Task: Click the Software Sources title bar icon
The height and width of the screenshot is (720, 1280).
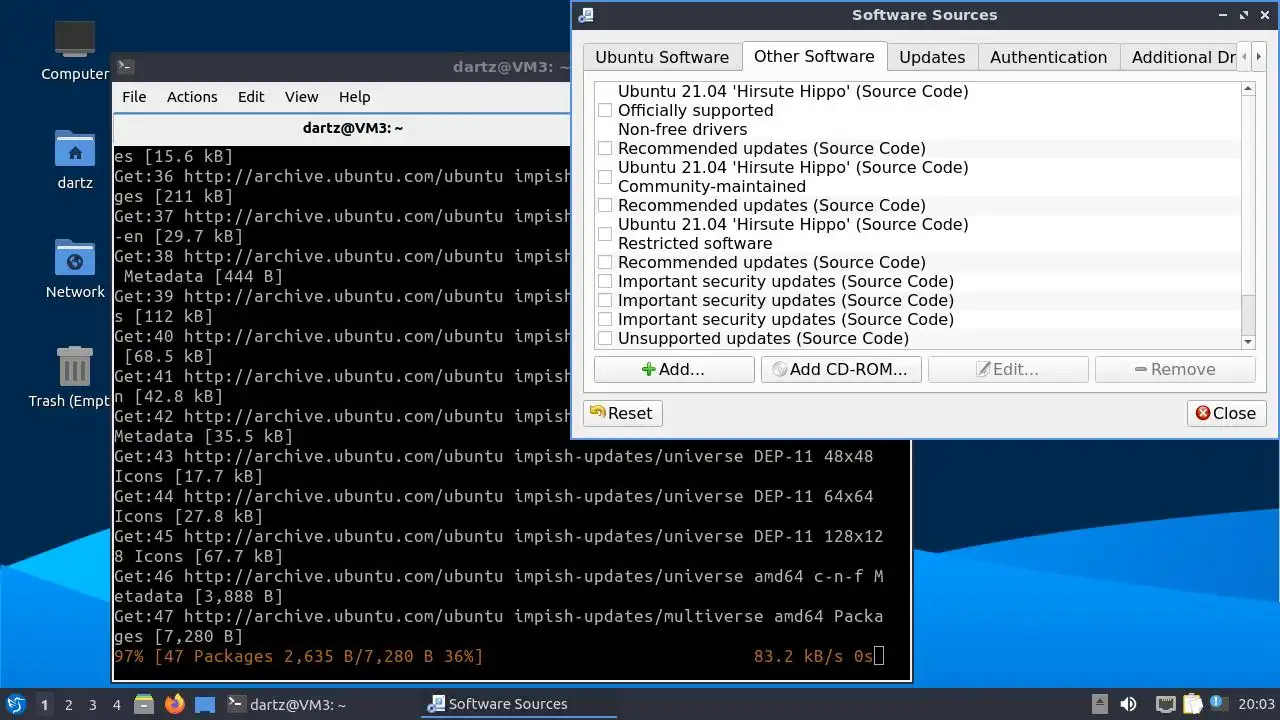Action: 586,15
